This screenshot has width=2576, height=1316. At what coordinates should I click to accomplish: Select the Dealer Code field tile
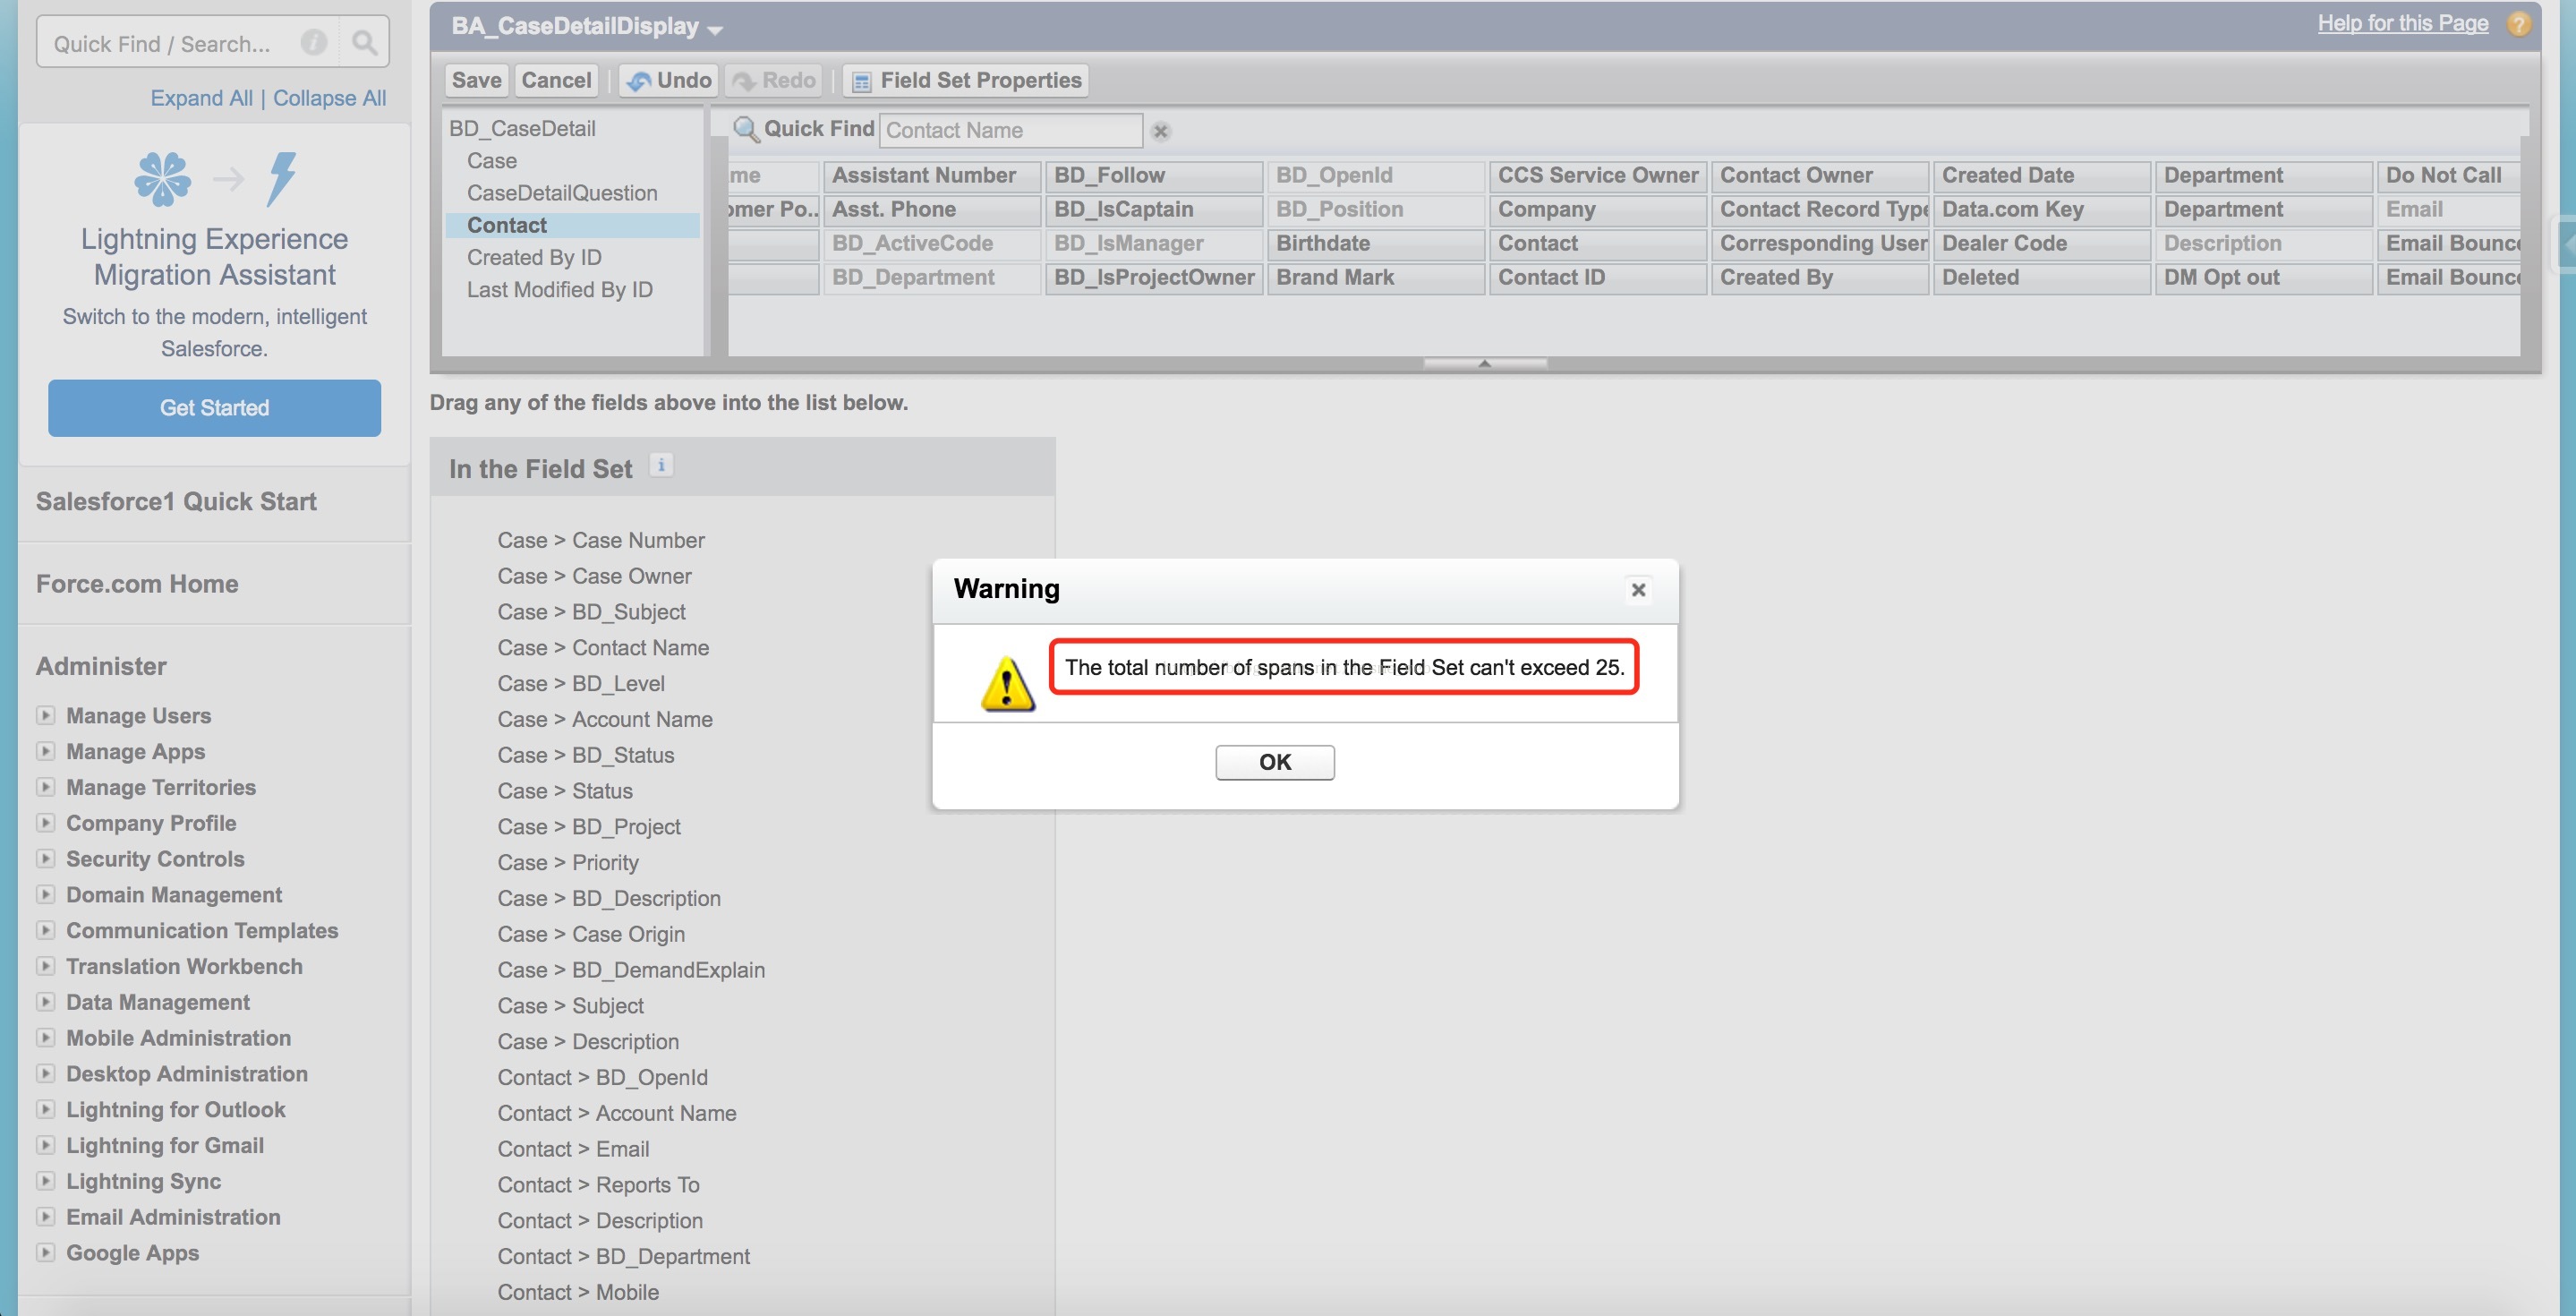tap(2041, 244)
